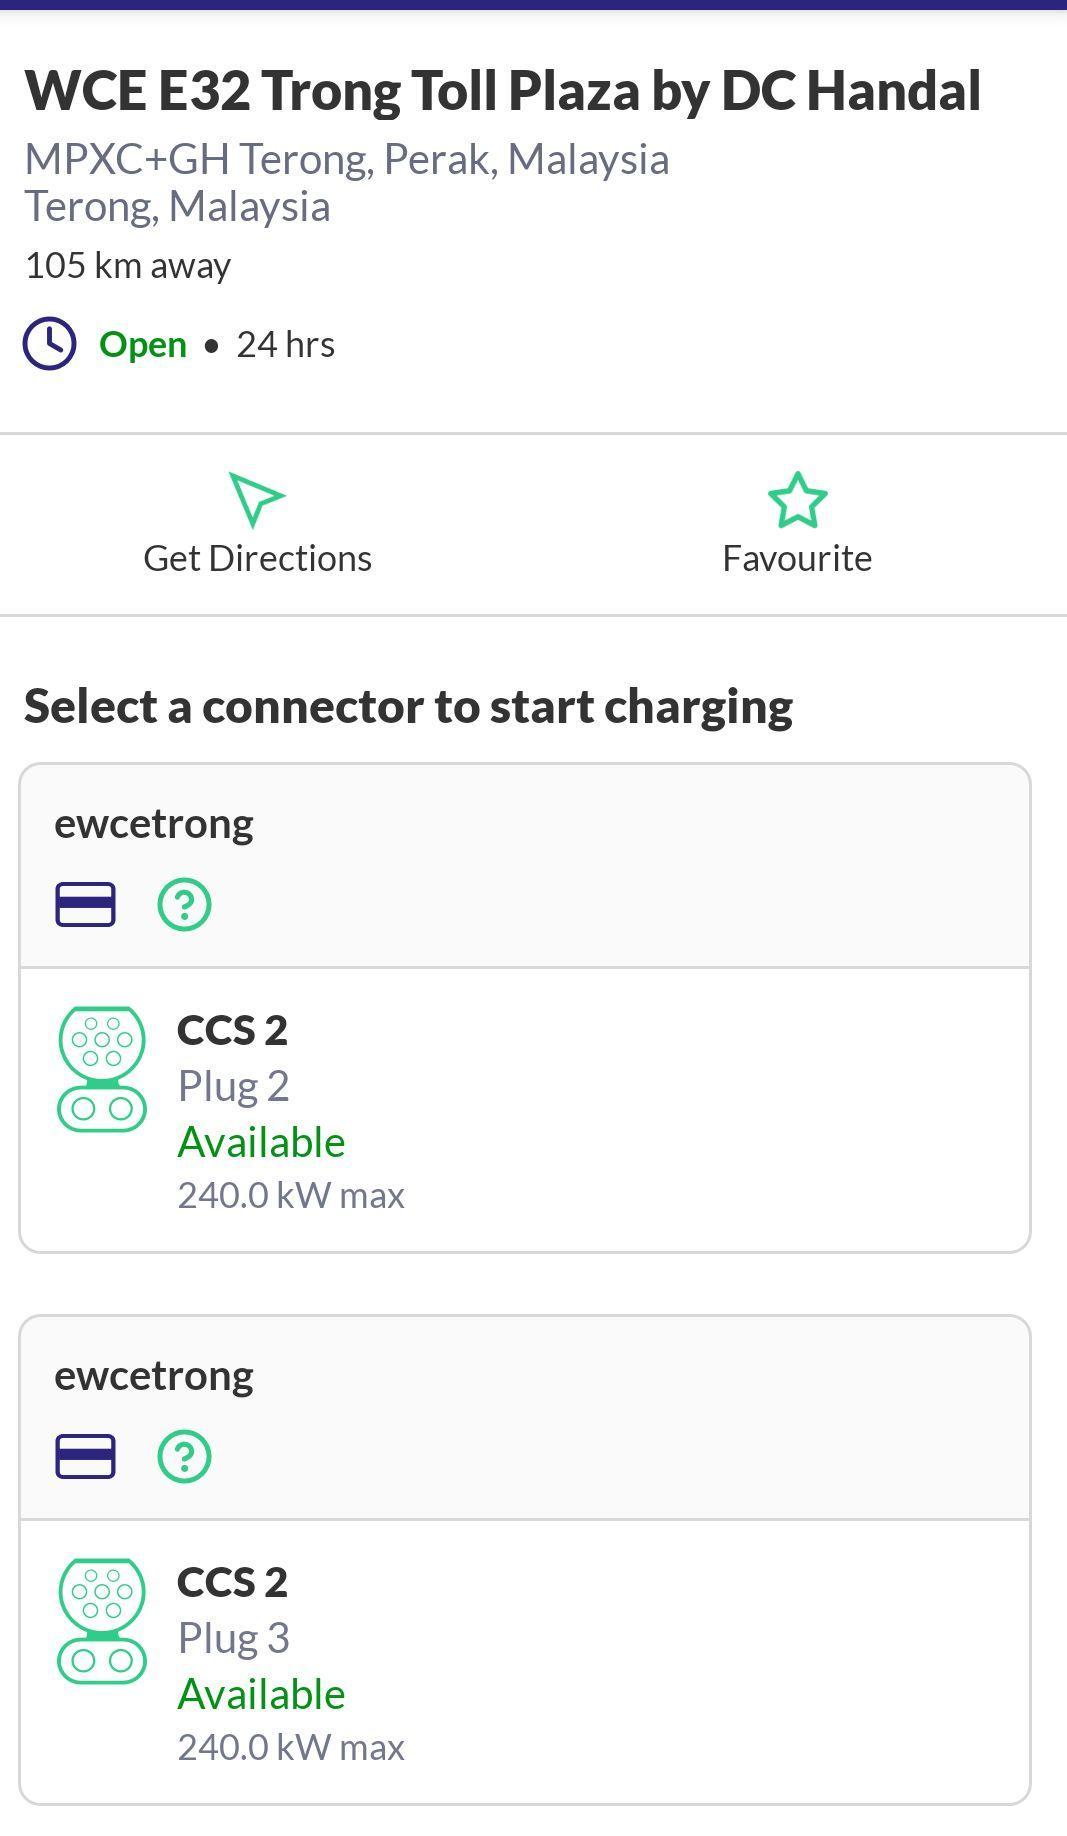The height and width of the screenshot is (1836, 1067).
Task: Click the 105 km away distance text
Action: pos(128,265)
